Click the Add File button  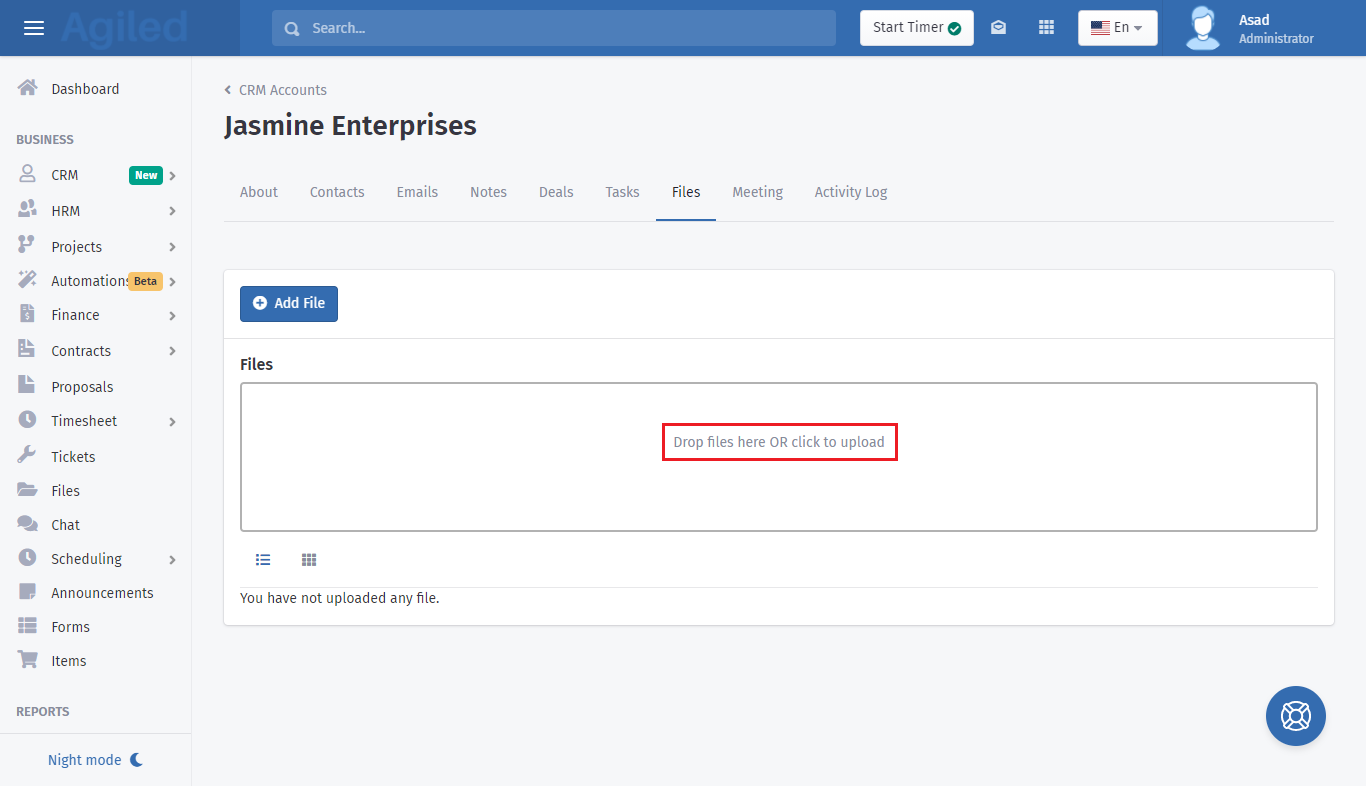[289, 304]
